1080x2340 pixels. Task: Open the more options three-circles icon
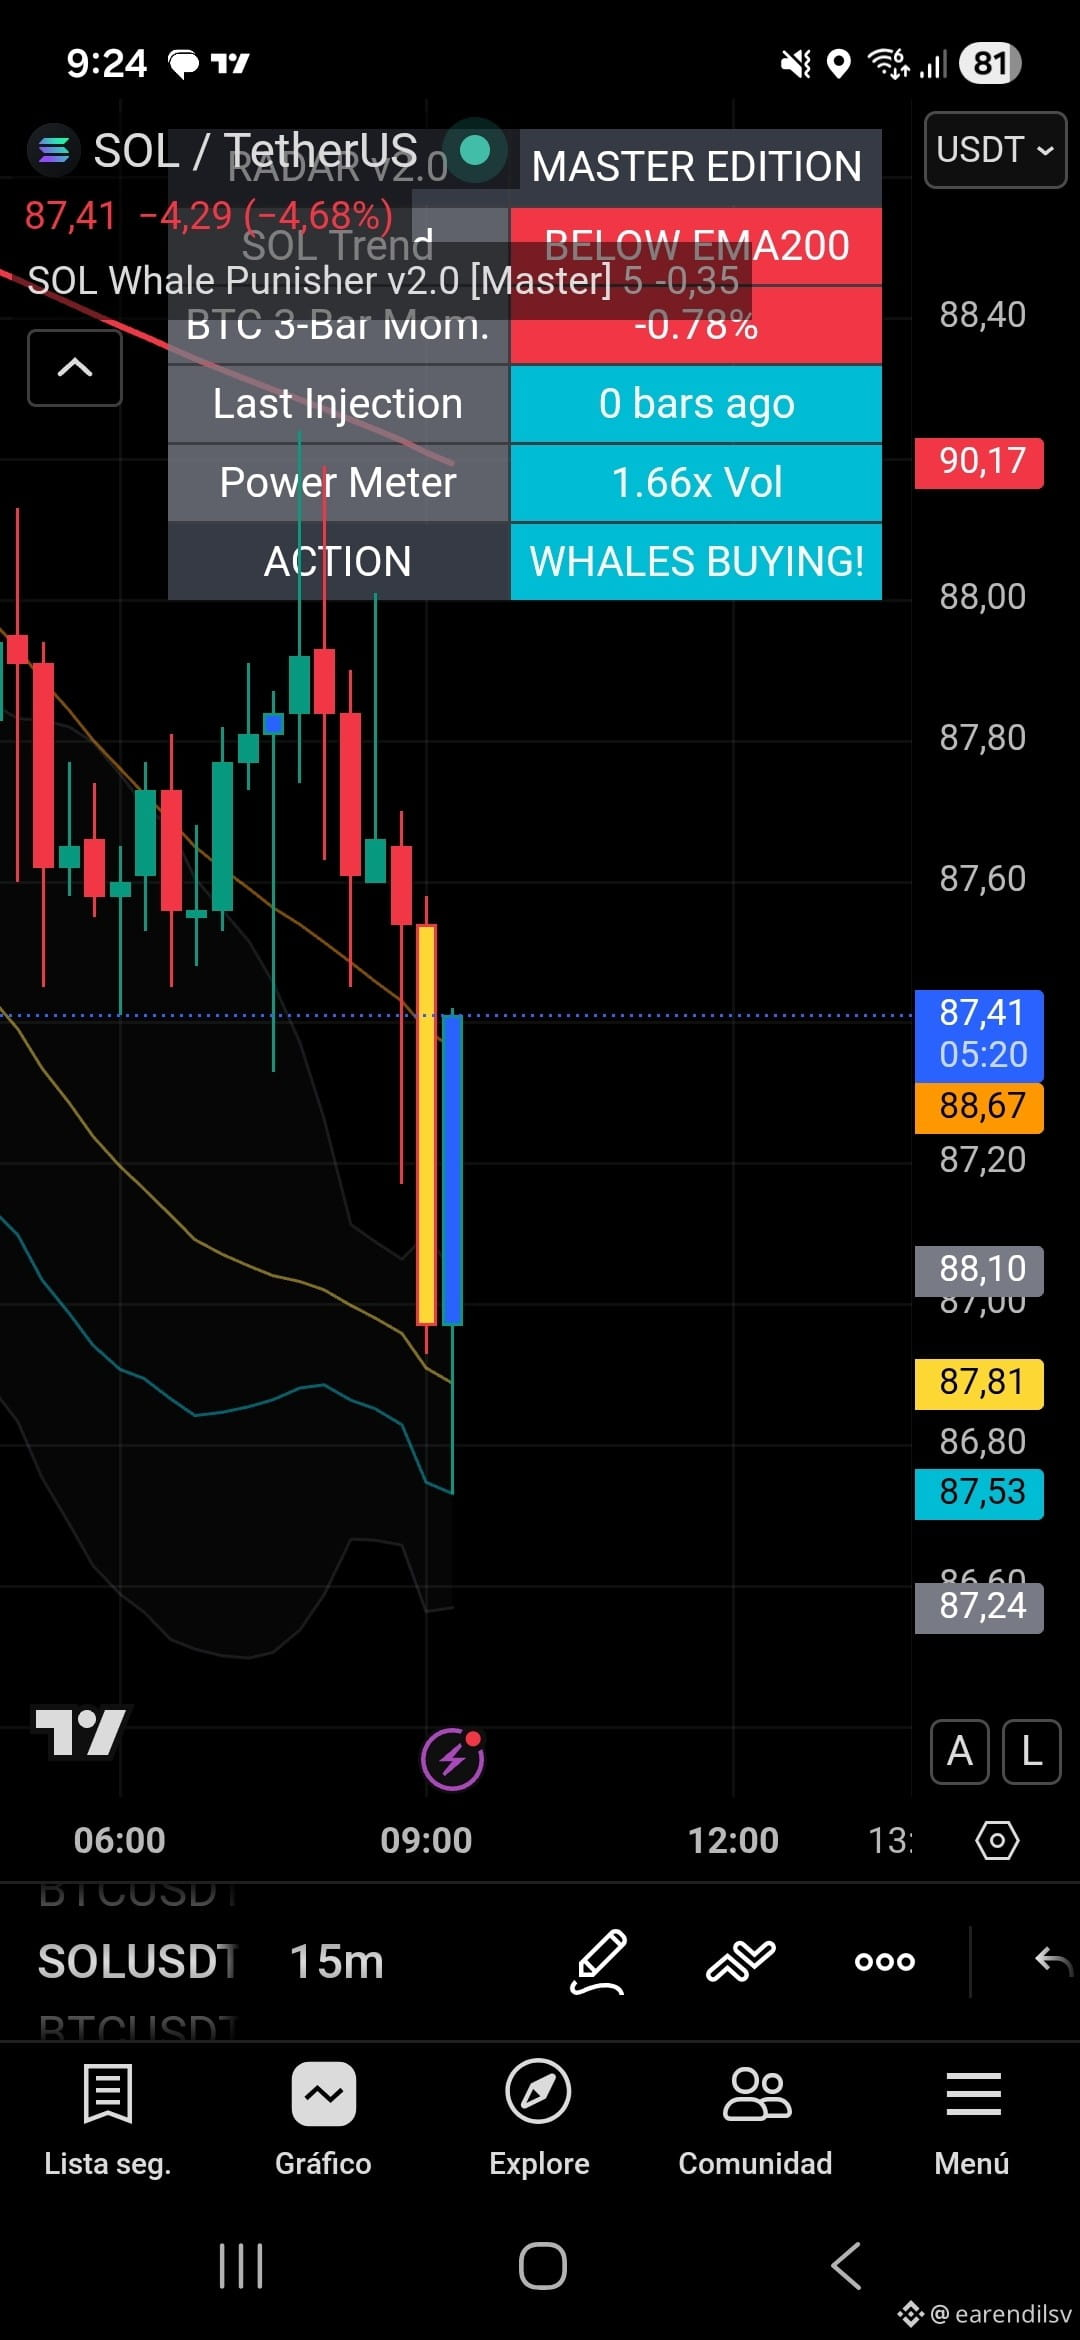(885, 1962)
